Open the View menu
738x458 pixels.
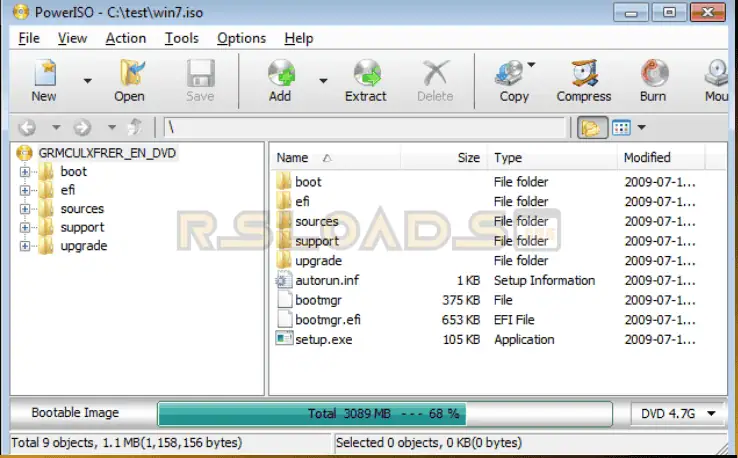tap(72, 38)
